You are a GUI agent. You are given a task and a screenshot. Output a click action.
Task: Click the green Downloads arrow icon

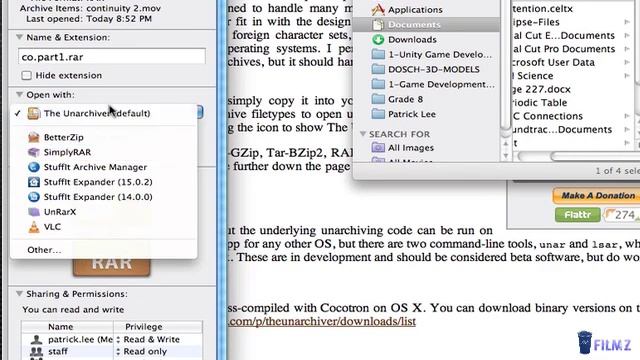click(378, 40)
